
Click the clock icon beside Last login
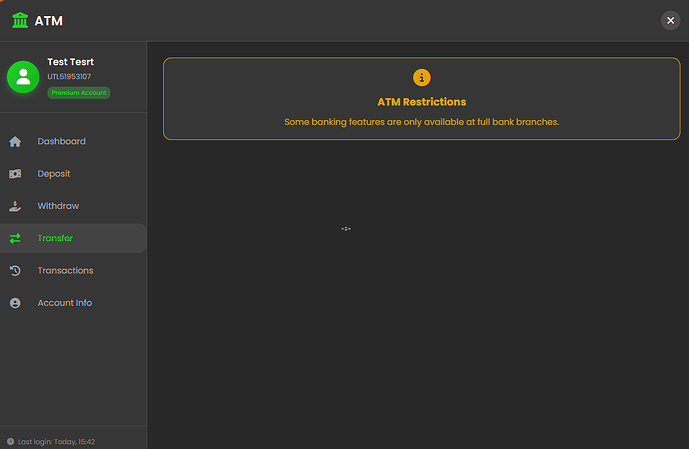click(11, 442)
